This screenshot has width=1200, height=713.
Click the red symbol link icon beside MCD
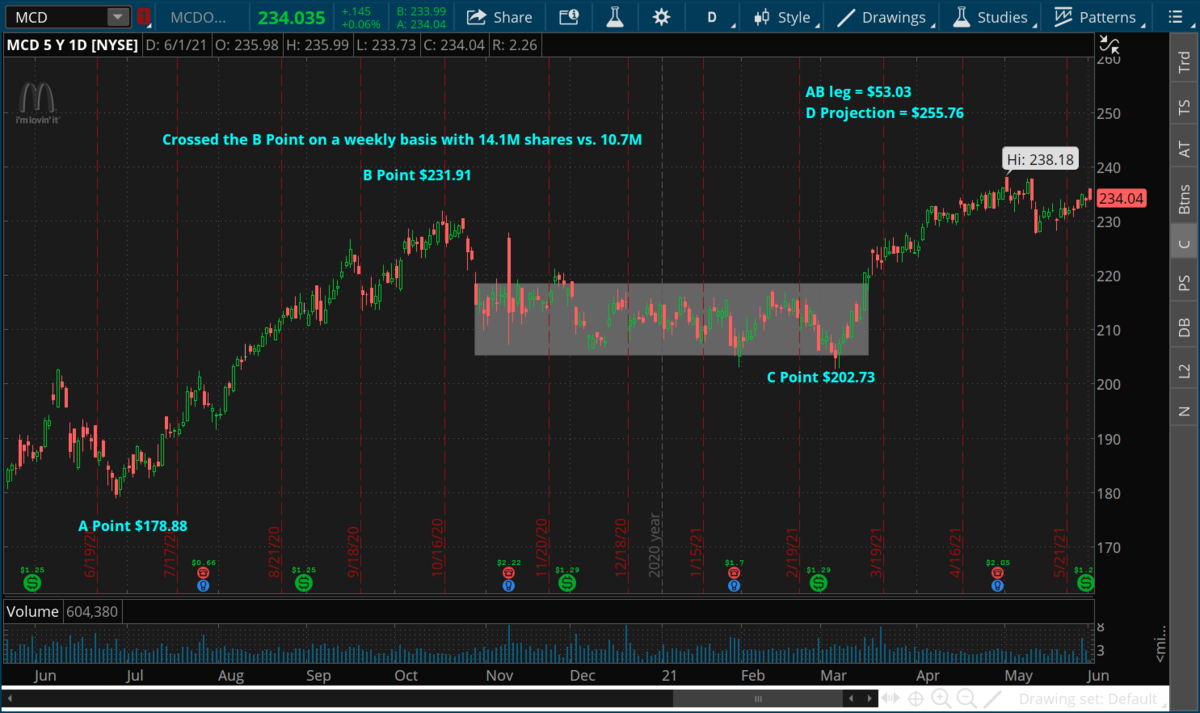tap(144, 17)
